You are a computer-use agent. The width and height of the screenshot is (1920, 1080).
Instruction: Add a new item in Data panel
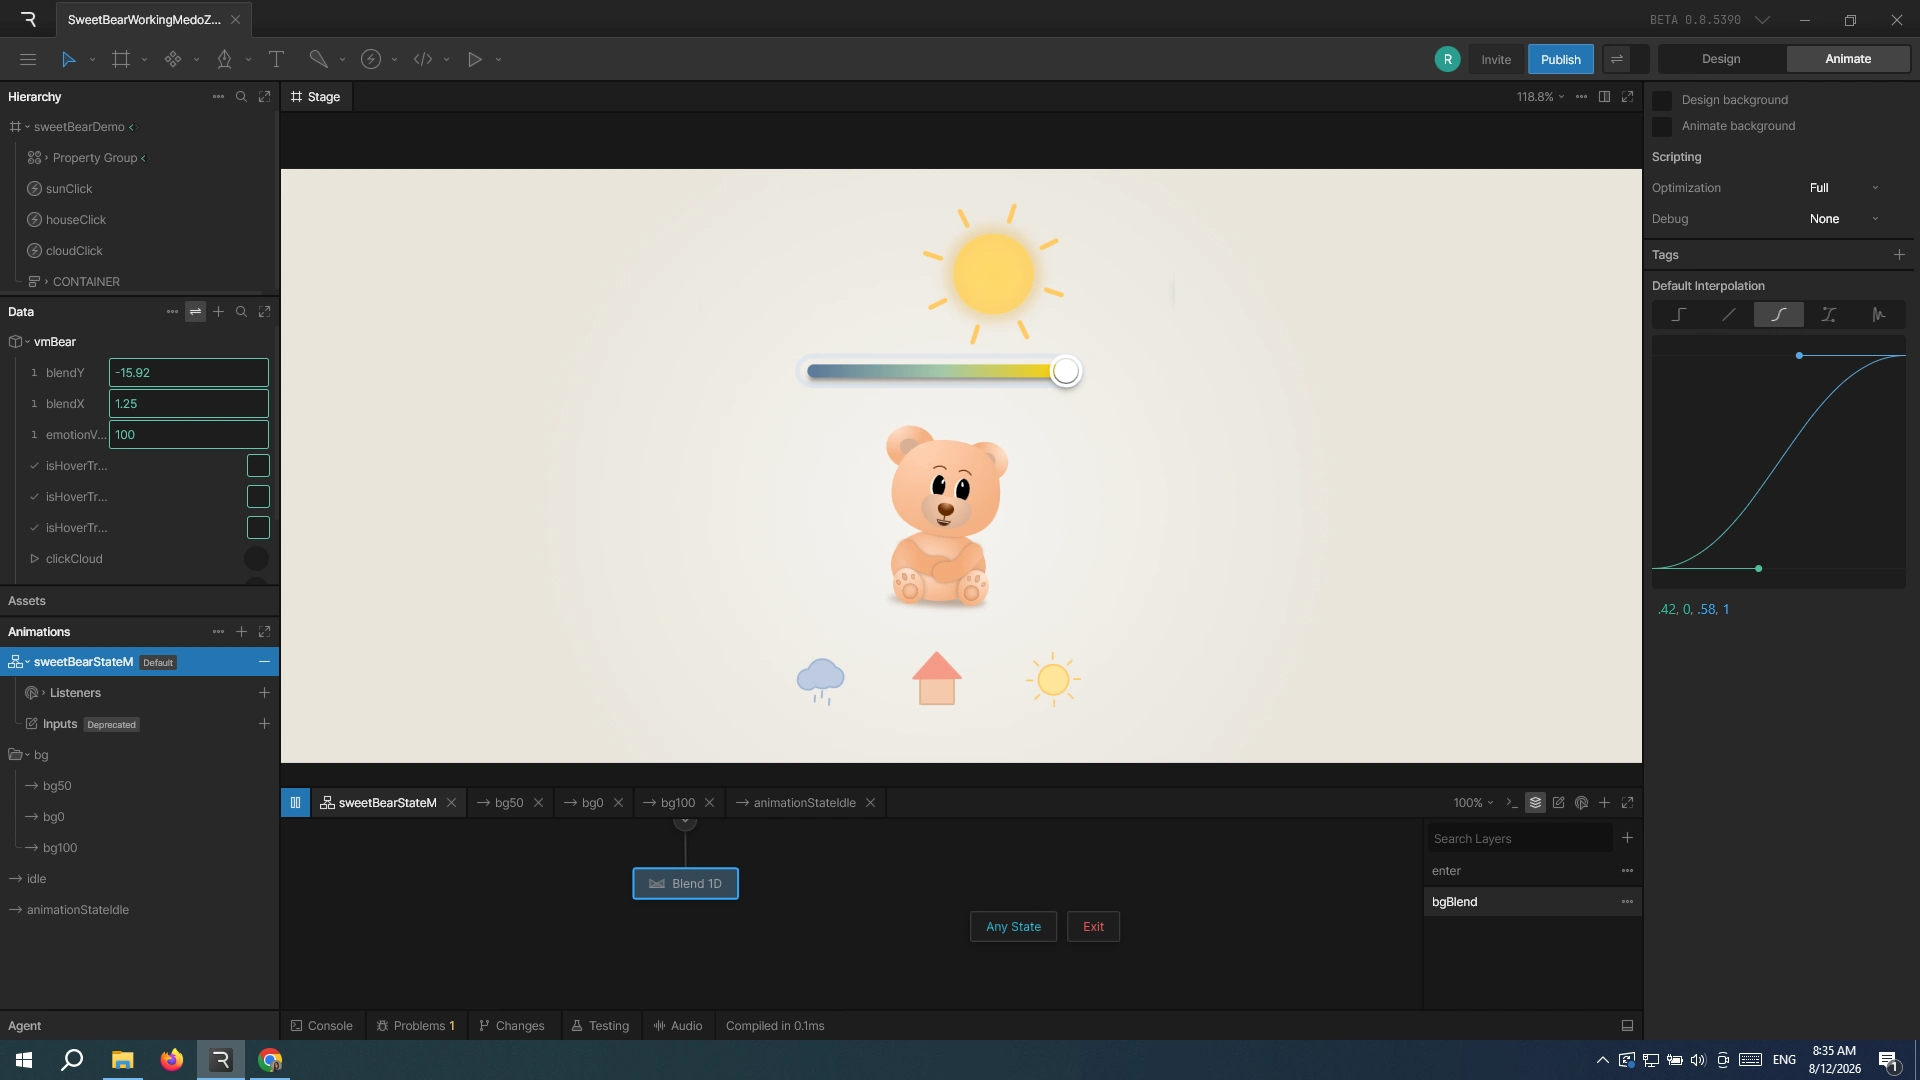[x=218, y=312]
